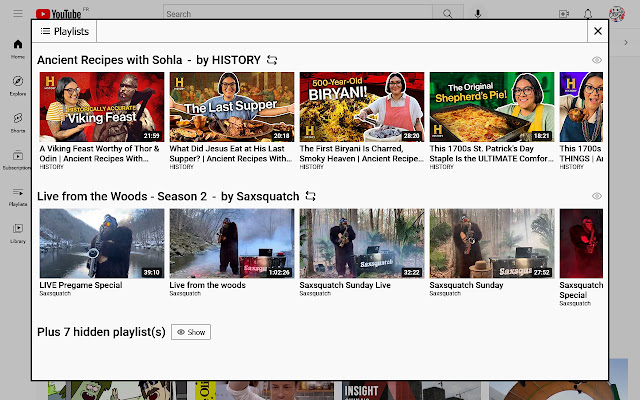Play the Viking Feast video thumbnail

point(102,107)
